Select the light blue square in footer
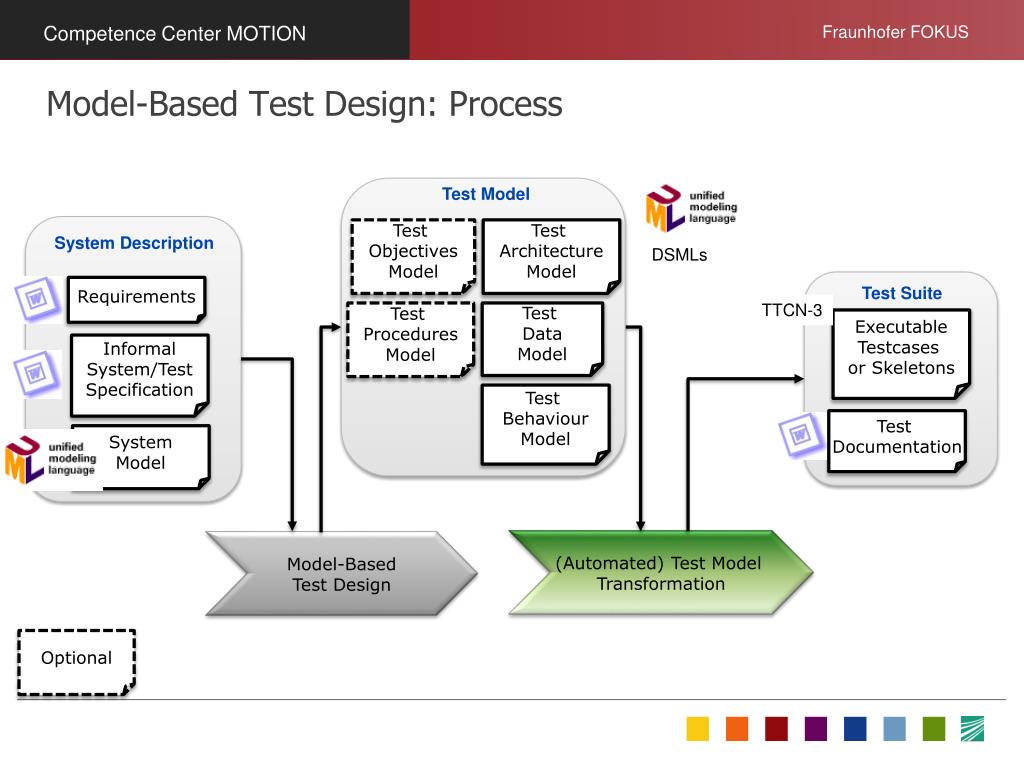The height and width of the screenshot is (768, 1024). coord(895,729)
